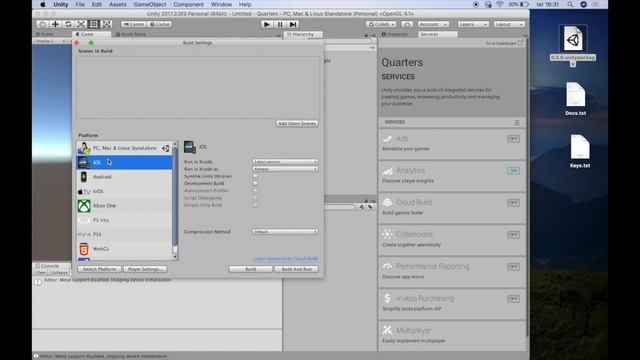The width and height of the screenshot is (640, 360).
Task: Toggle the Global handle rotation button
Action: [160, 24]
